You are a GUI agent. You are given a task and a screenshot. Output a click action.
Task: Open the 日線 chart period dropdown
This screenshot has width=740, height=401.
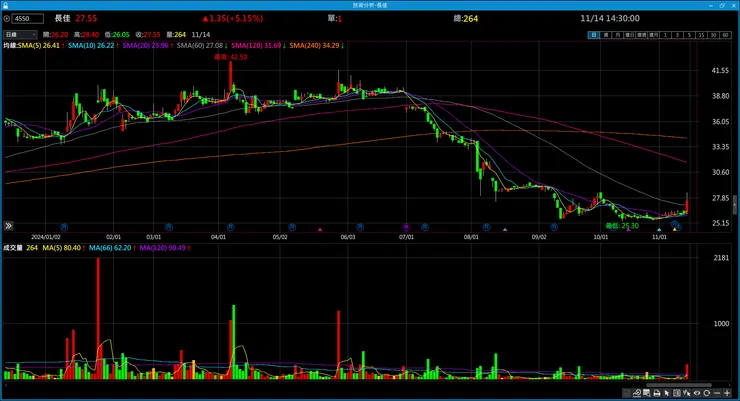point(20,34)
